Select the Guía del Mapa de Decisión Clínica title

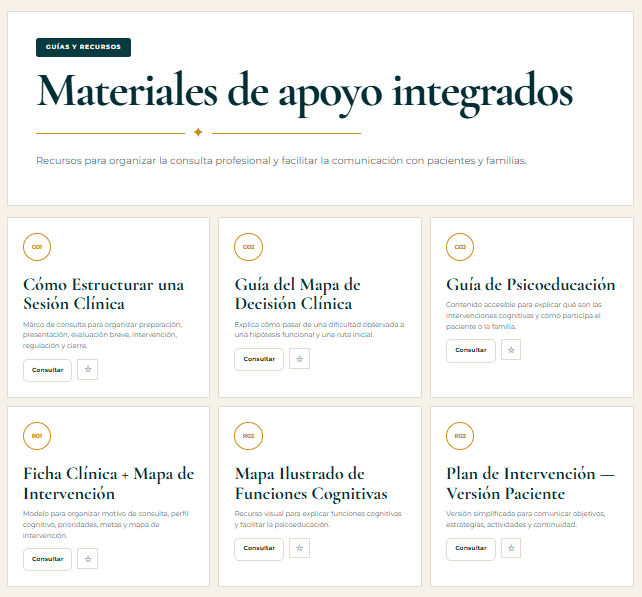click(298, 294)
